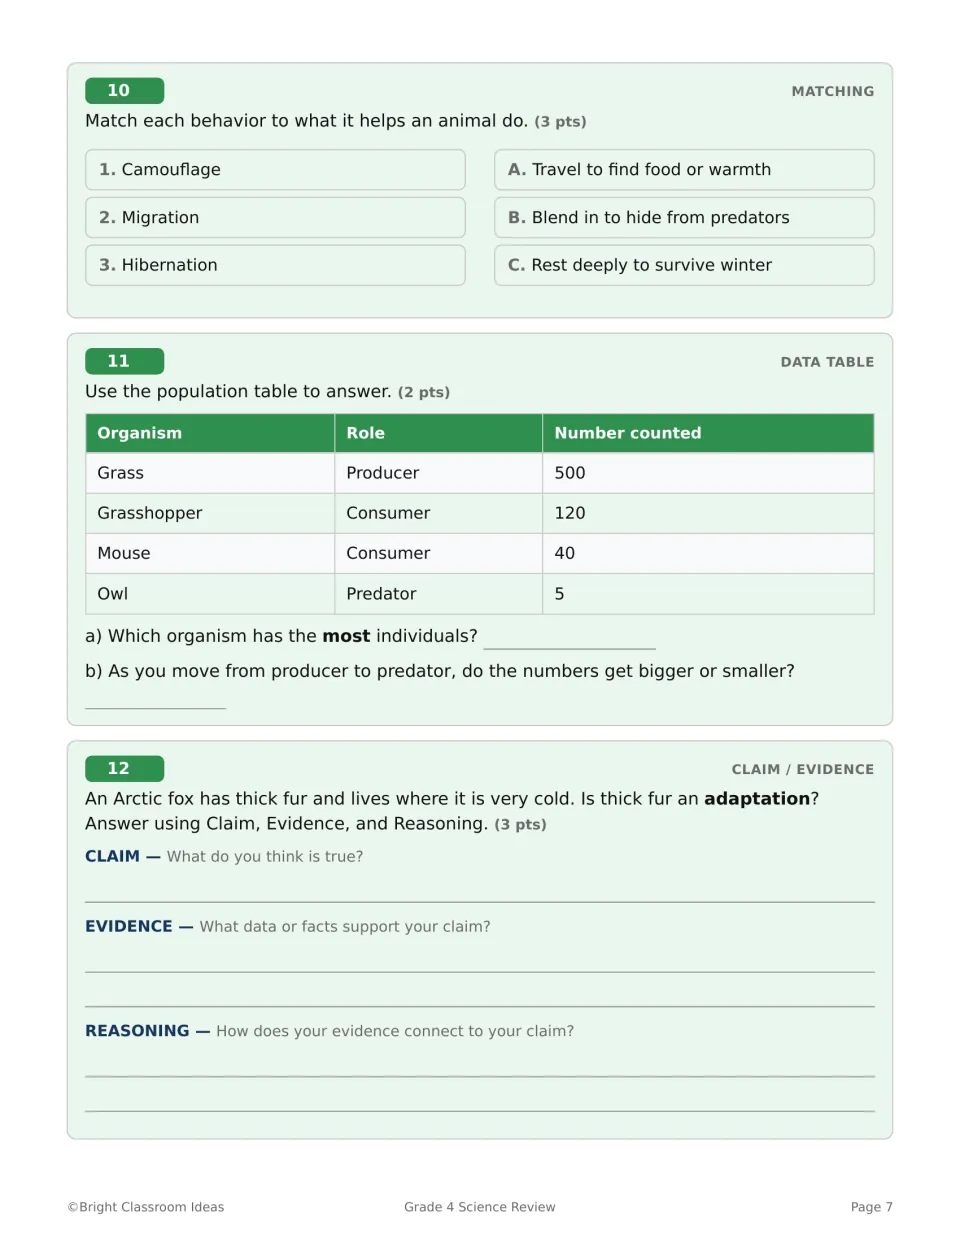Click the Bright Classroom Ideas footer text
This screenshot has height=1243, width=960.
(146, 1207)
